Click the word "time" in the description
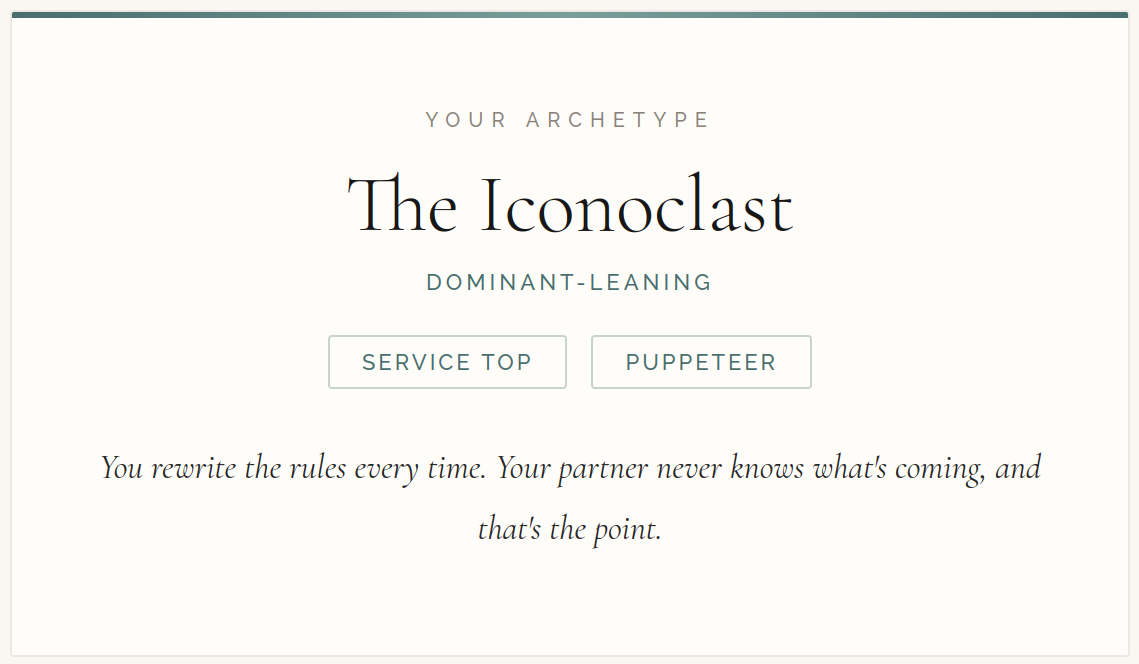 tap(458, 468)
